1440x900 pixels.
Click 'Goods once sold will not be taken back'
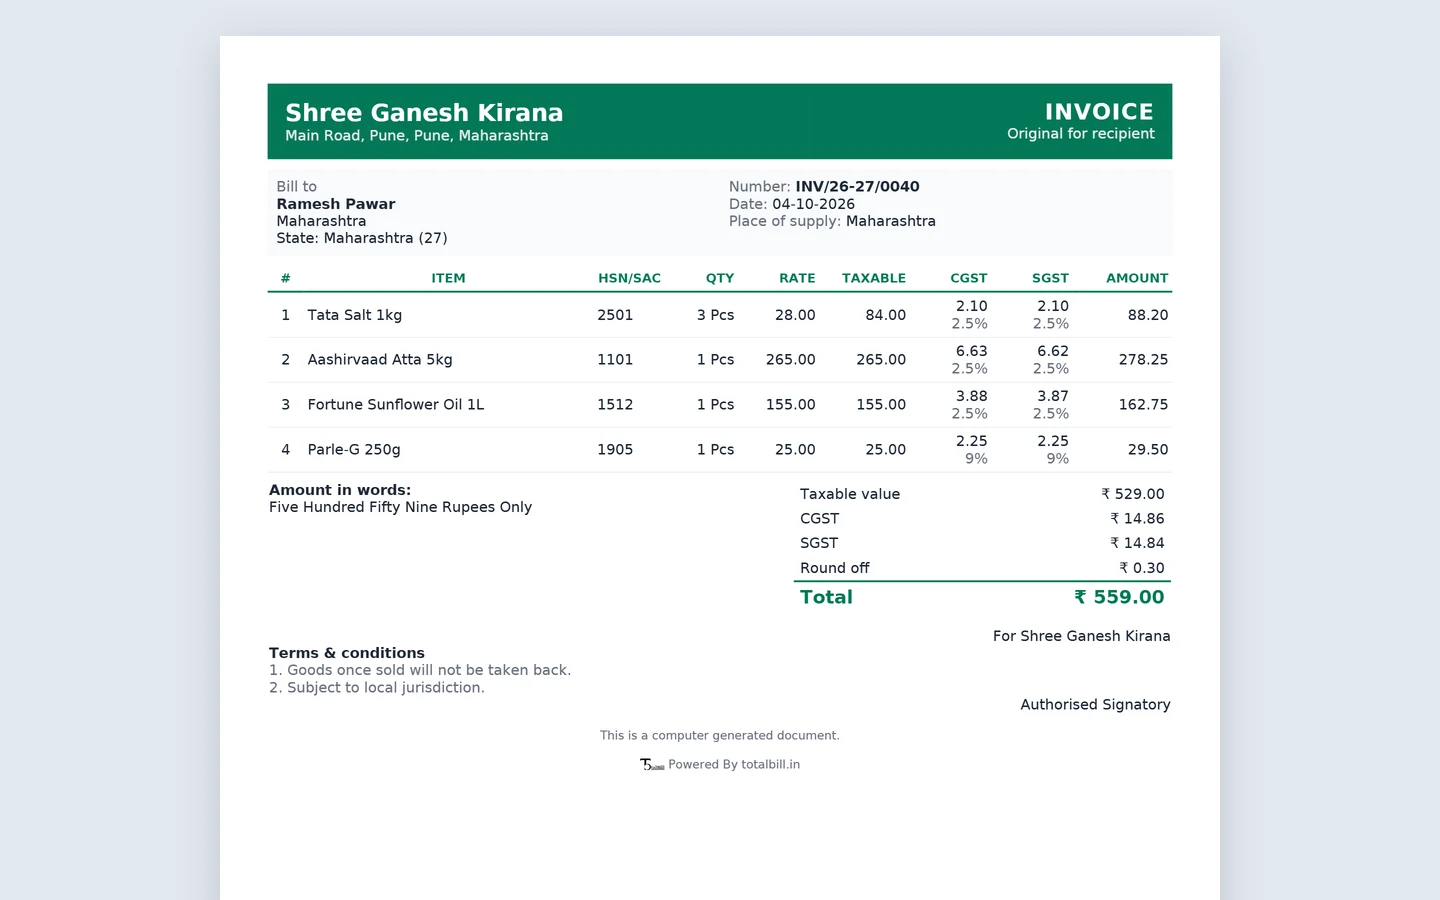pyautogui.click(x=427, y=670)
